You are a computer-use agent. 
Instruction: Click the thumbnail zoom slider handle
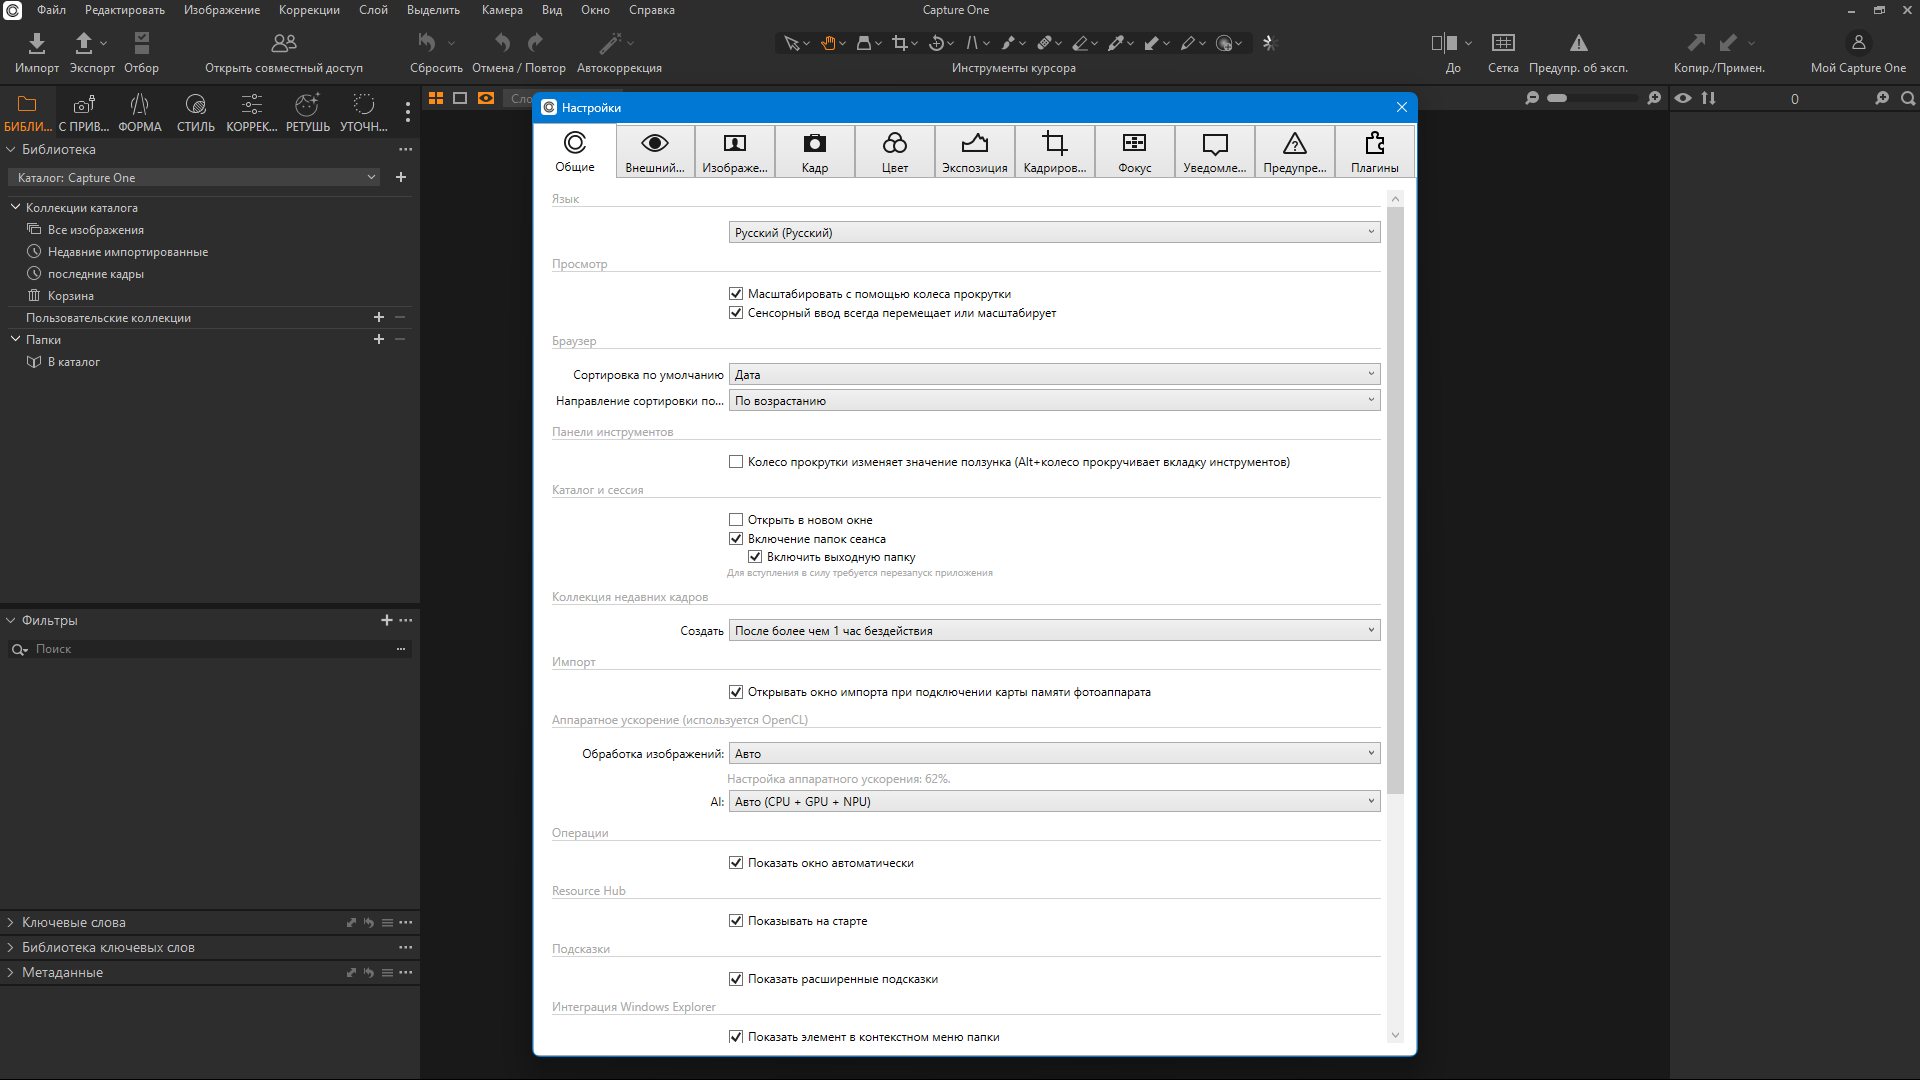pyautogui.click(x=1557, y=98)
